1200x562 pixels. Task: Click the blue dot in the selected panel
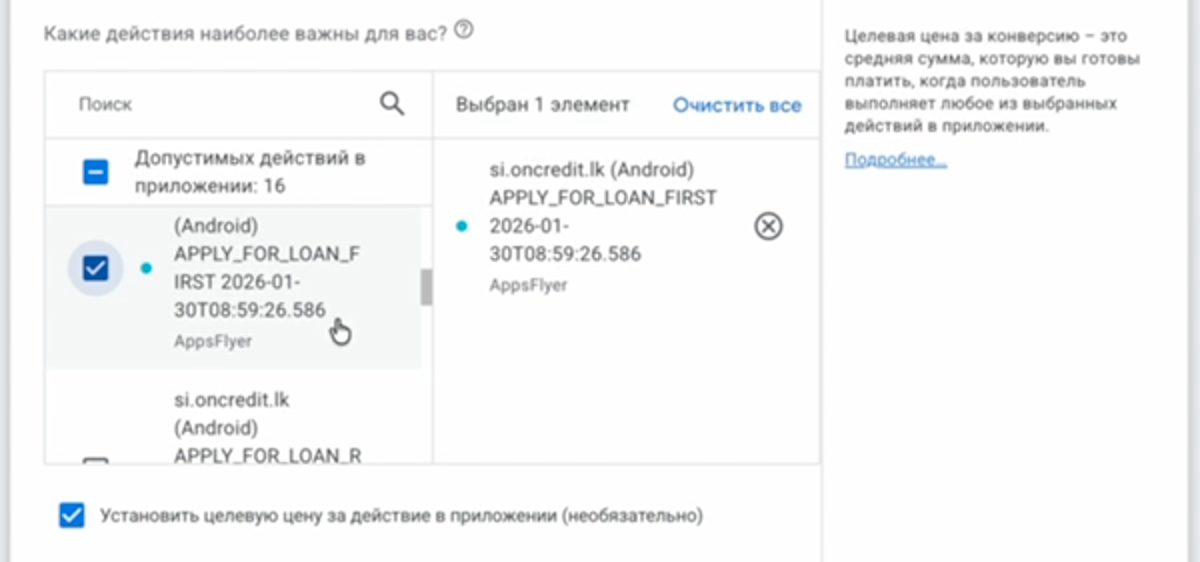(x=461, y=226)
